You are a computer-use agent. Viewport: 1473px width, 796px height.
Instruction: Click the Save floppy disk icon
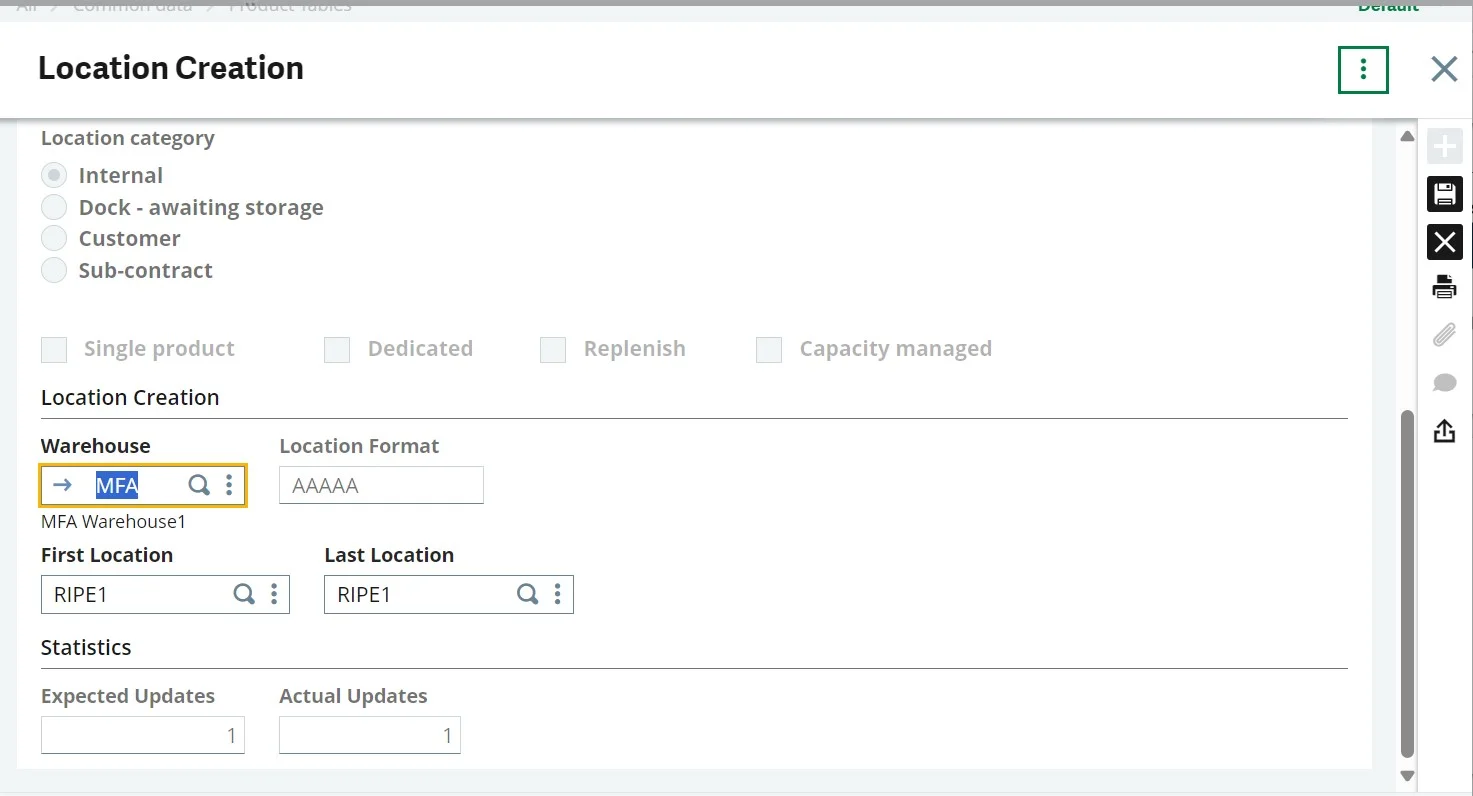1444,194
